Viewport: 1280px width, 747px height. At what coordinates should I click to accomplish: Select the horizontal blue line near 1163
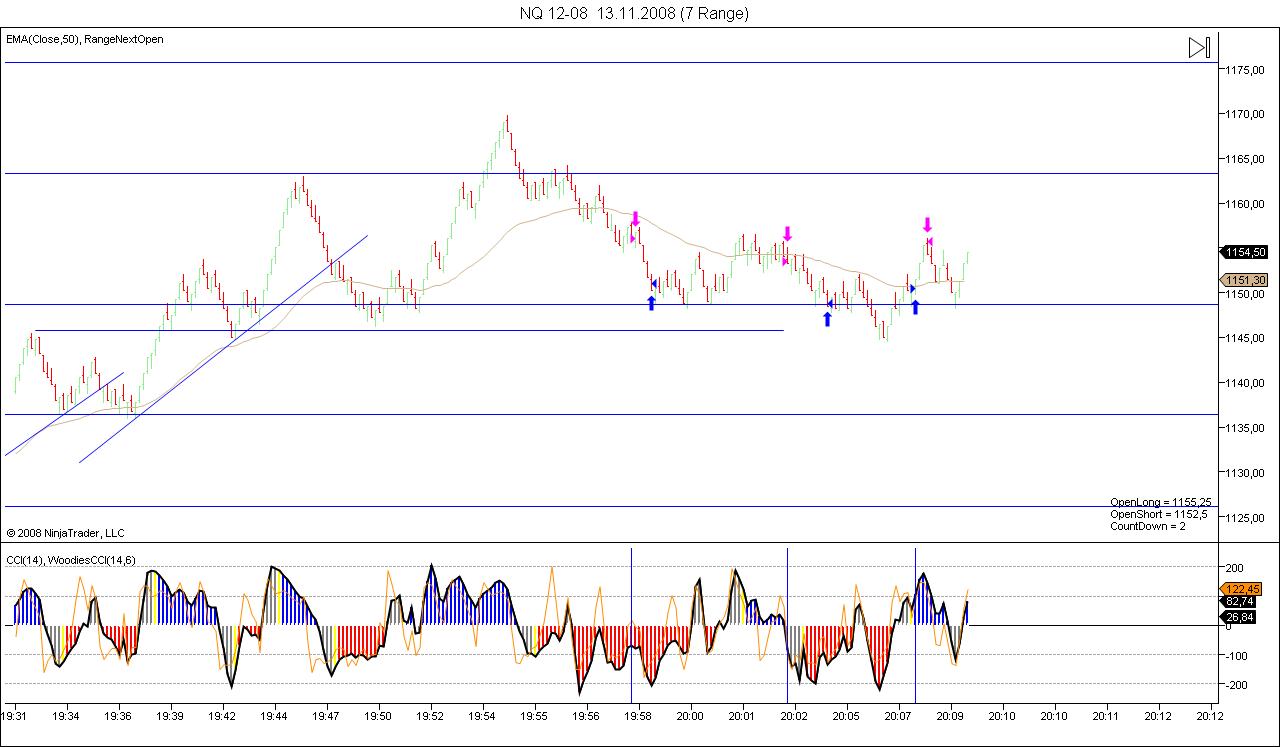611,173
